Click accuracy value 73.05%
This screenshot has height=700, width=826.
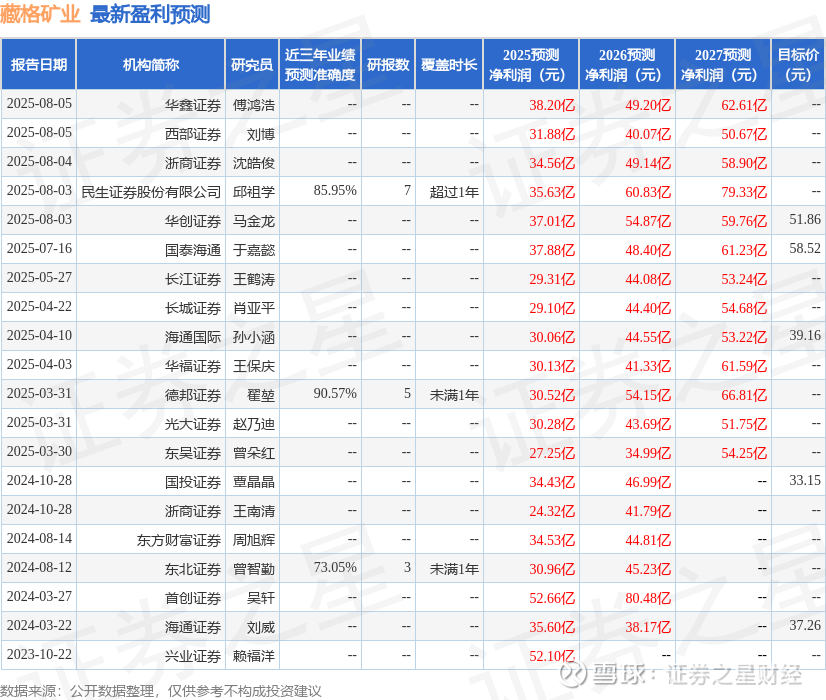tap(335, 567)
